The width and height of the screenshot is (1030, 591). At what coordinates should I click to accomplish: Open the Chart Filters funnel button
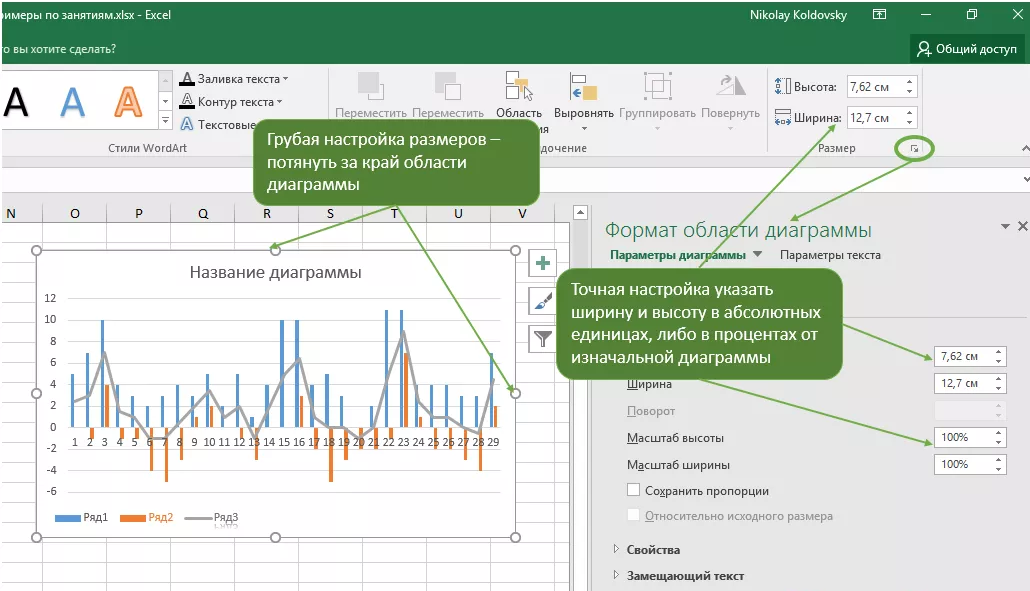[543, 339]
